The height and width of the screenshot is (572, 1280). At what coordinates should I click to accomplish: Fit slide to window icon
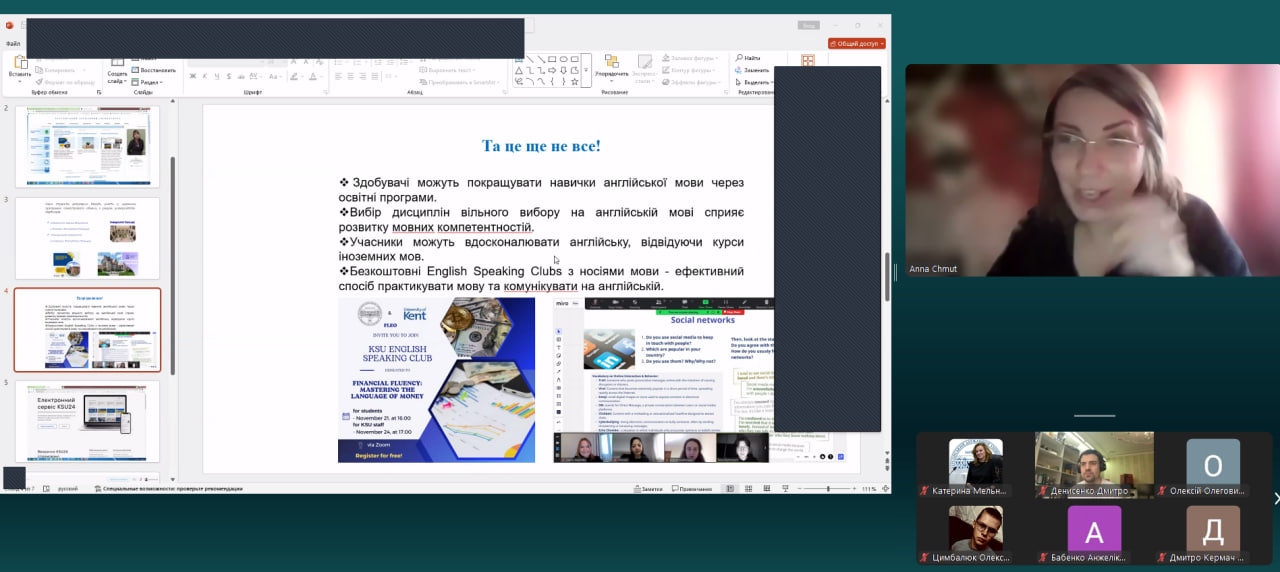pyautogui.click(x=884, y=489)
